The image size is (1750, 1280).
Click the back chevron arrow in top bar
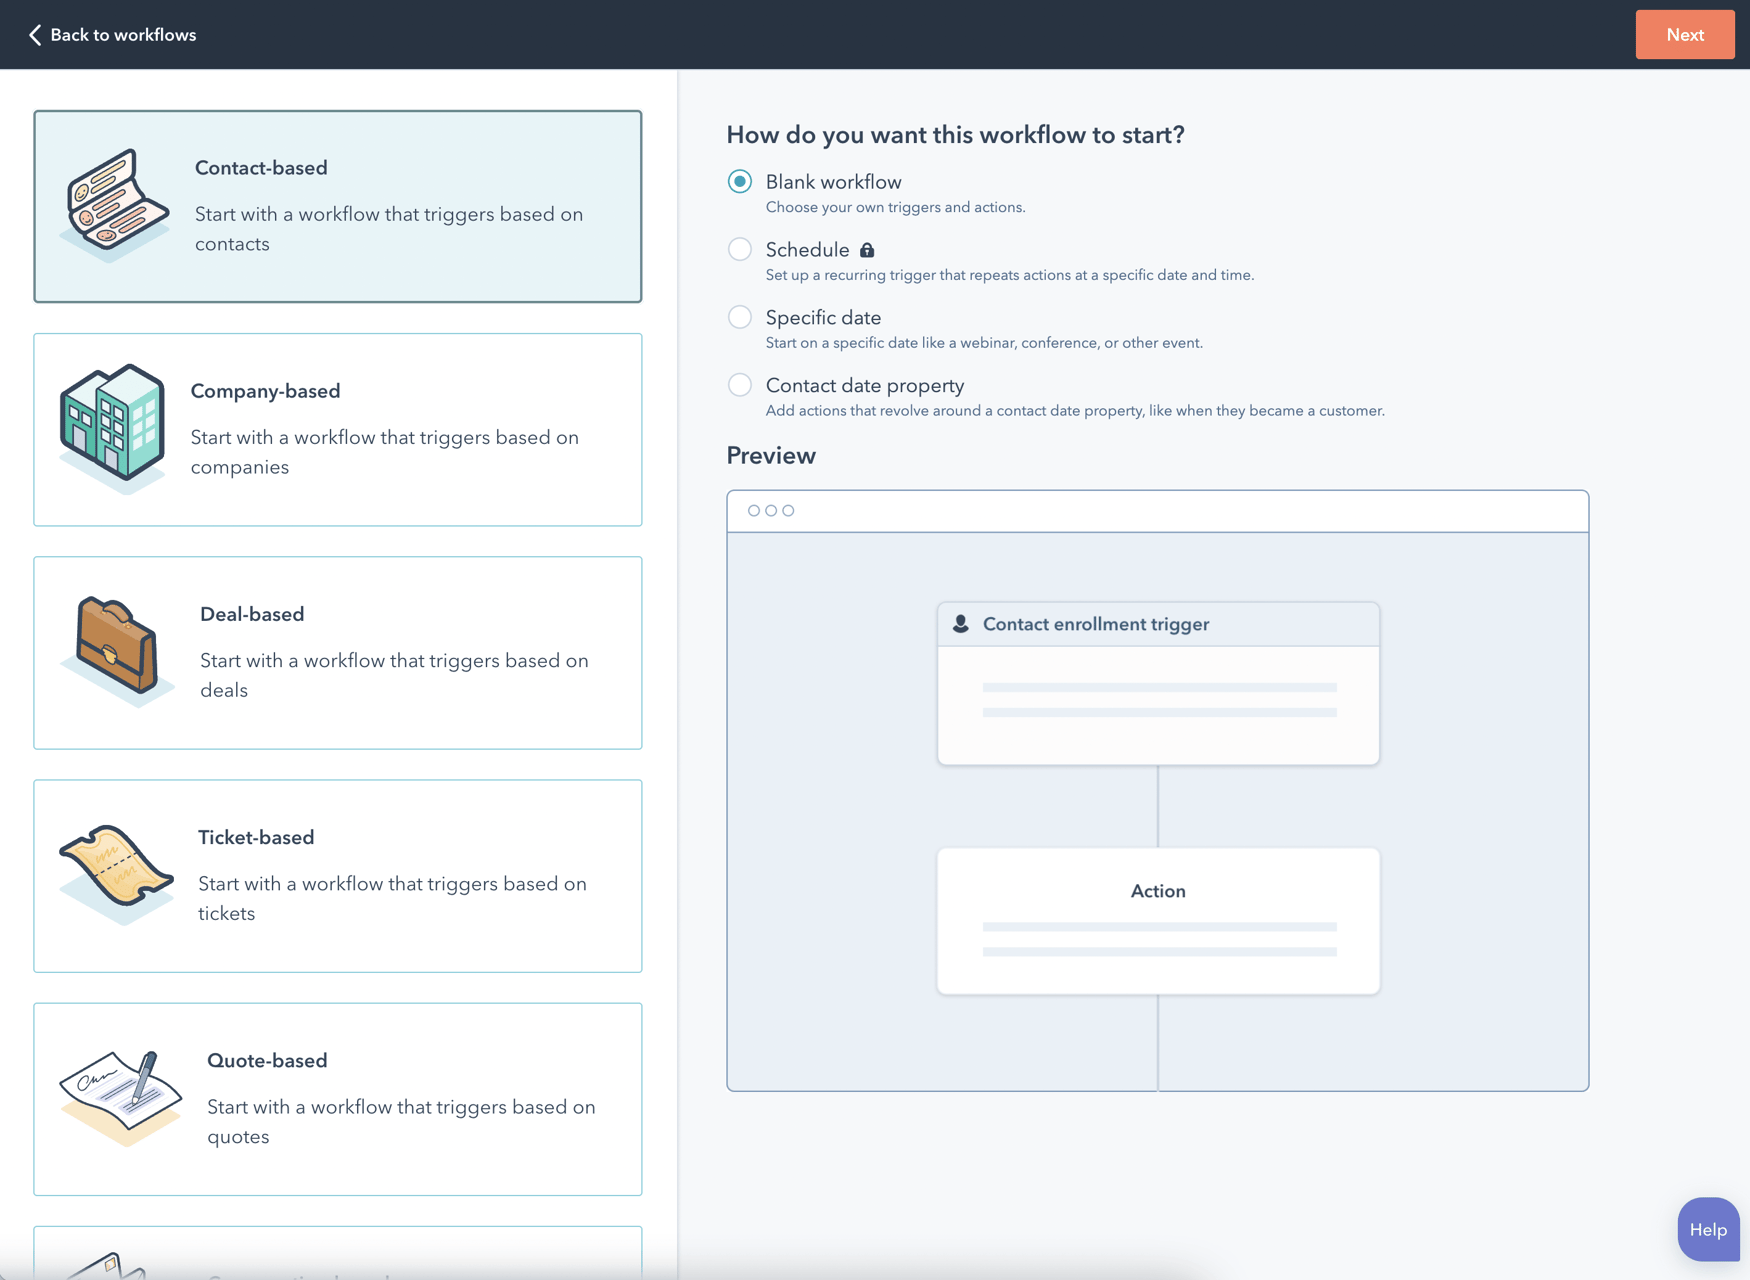click(34, 34)
